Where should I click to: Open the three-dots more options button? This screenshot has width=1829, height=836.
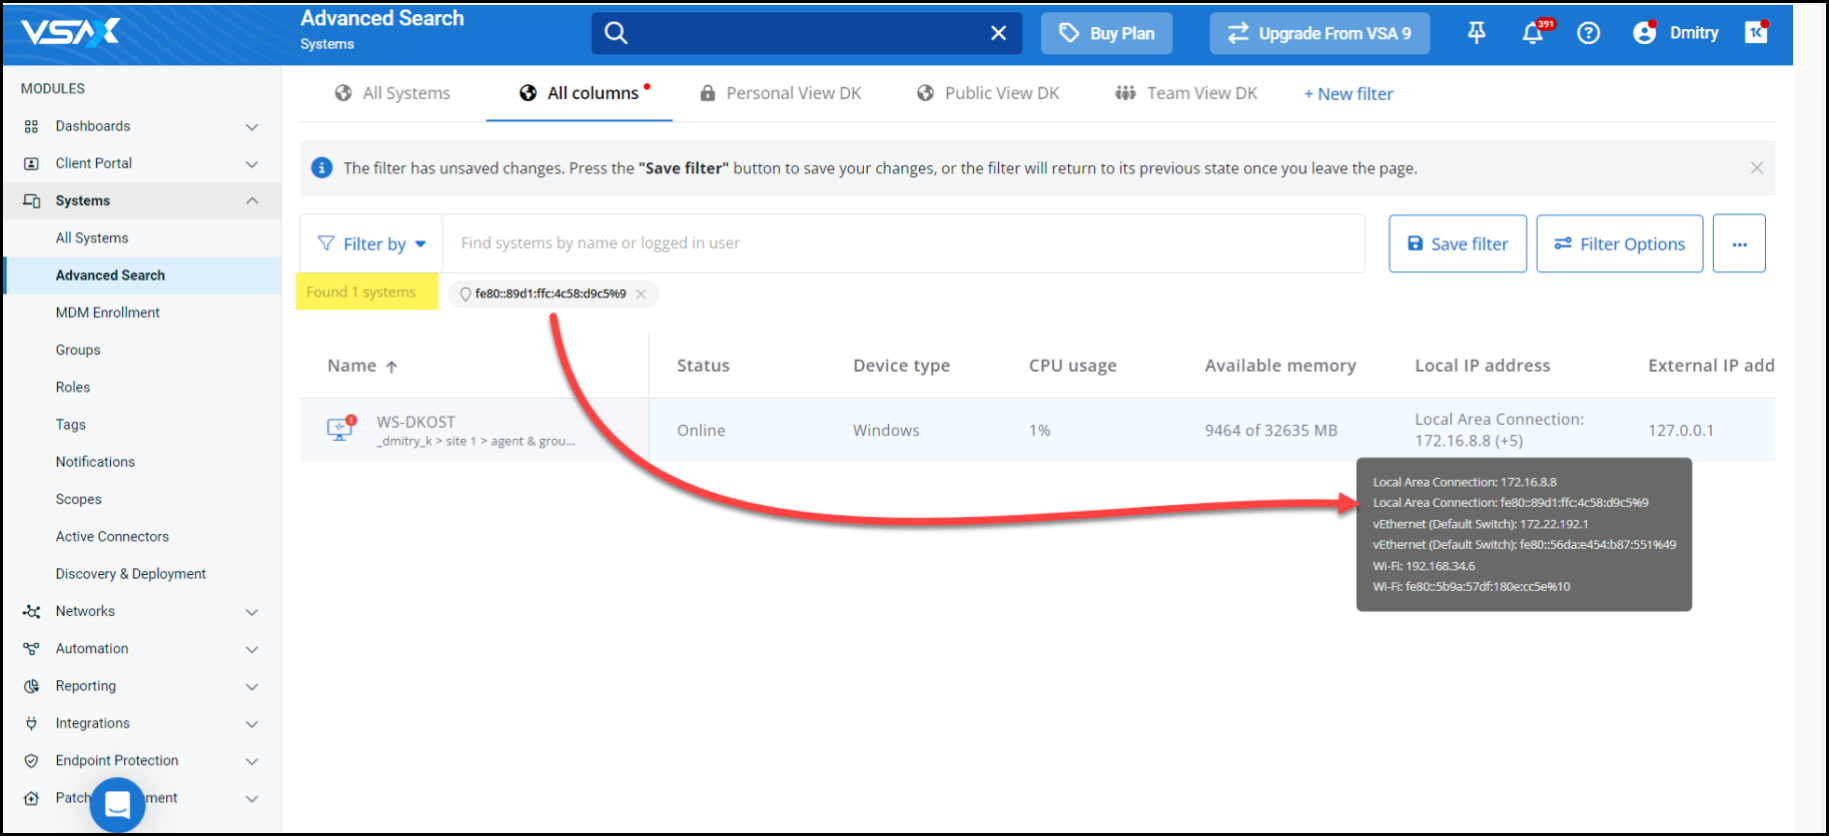(x=1739, y=244)
